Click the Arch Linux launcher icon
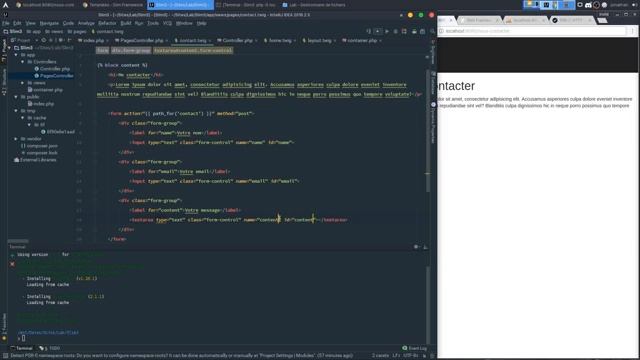Viewport: 640px width, 360px height. tap(5, 5)
